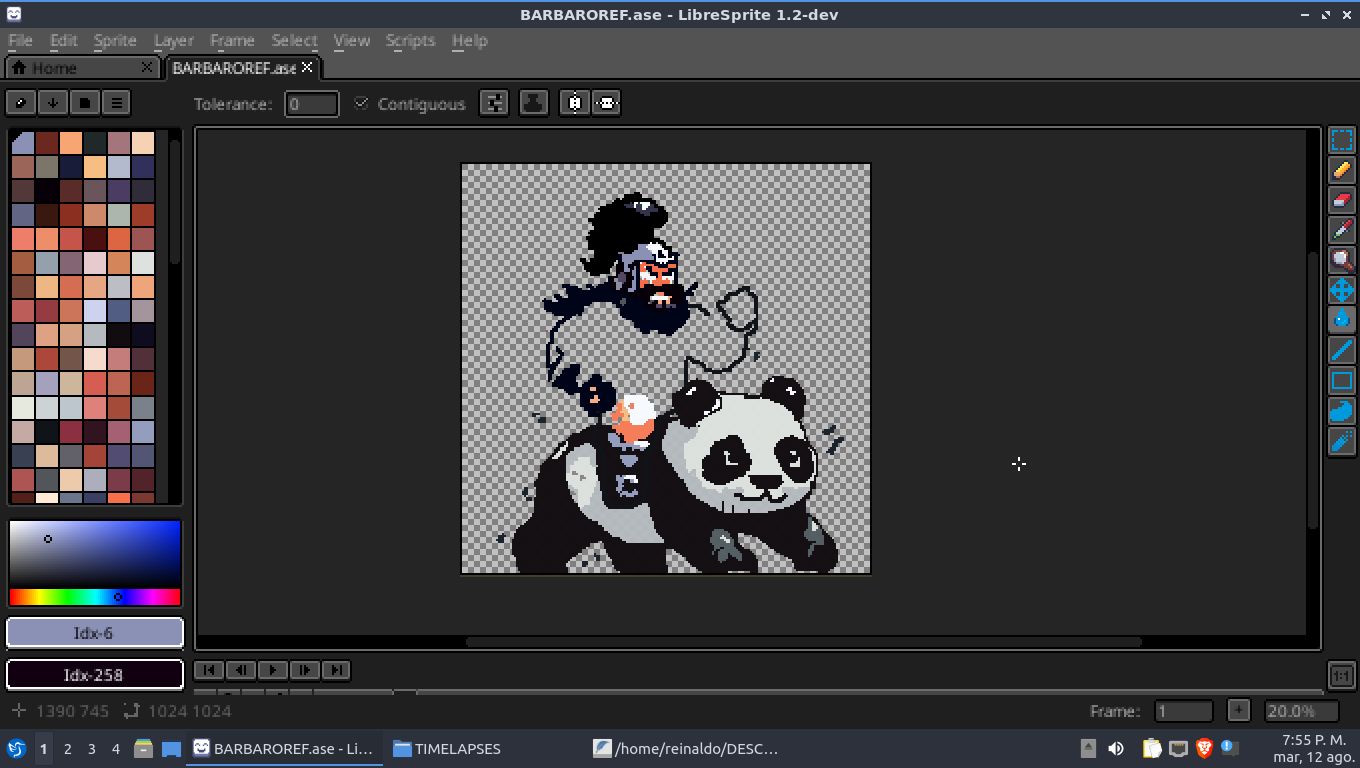Screen dimensions: 1360x768
Task: Go to the previous frame
Action: coord(240,670)
